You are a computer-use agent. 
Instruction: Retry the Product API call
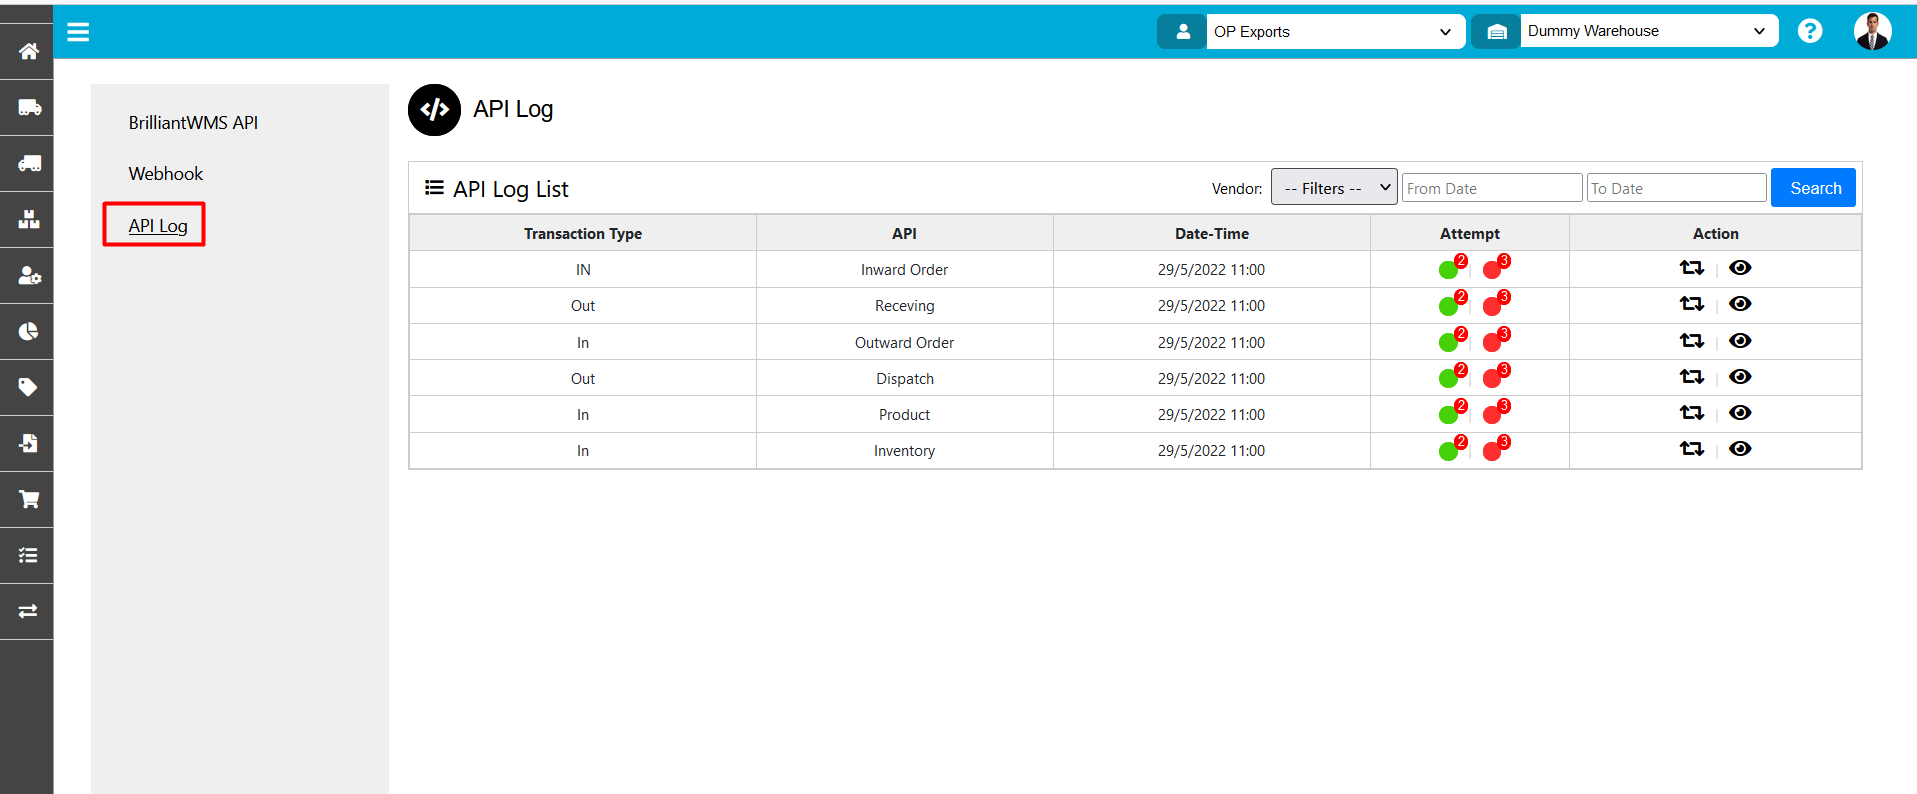1691,413
